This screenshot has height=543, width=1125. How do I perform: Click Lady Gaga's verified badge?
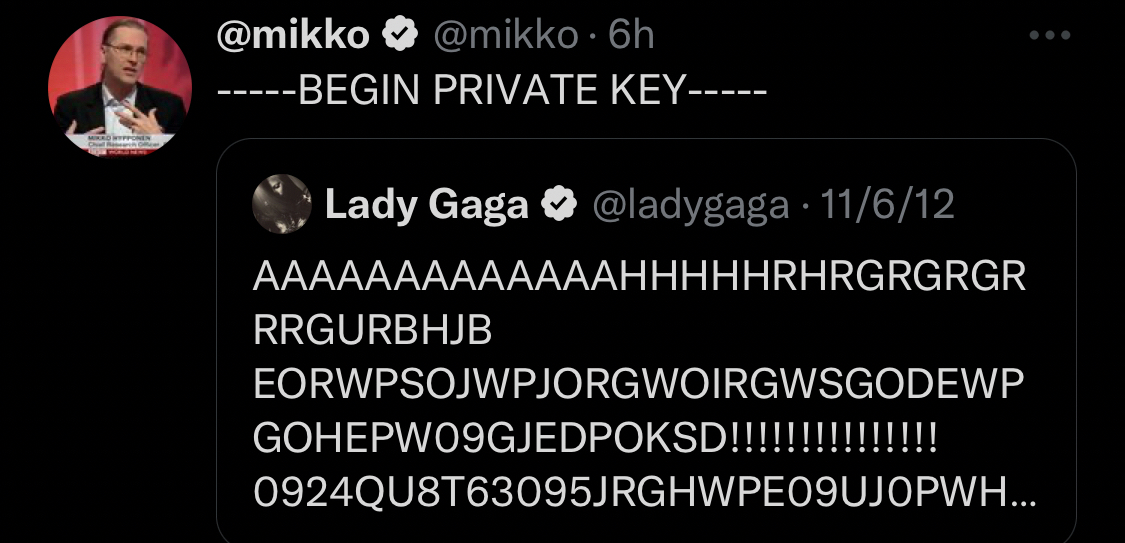pyautogui.click(x=558, y=205)
